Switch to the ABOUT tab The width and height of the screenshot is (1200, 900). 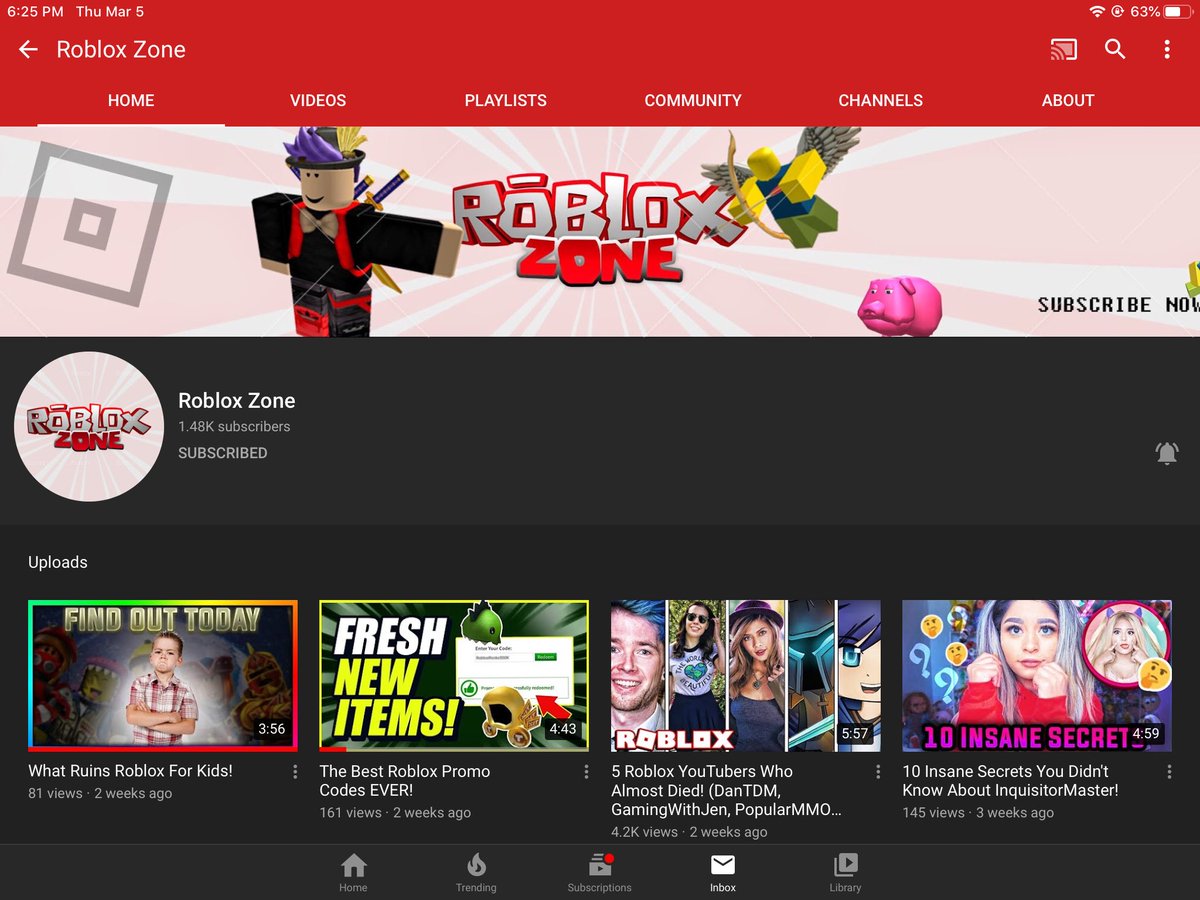pos(1068,101)
